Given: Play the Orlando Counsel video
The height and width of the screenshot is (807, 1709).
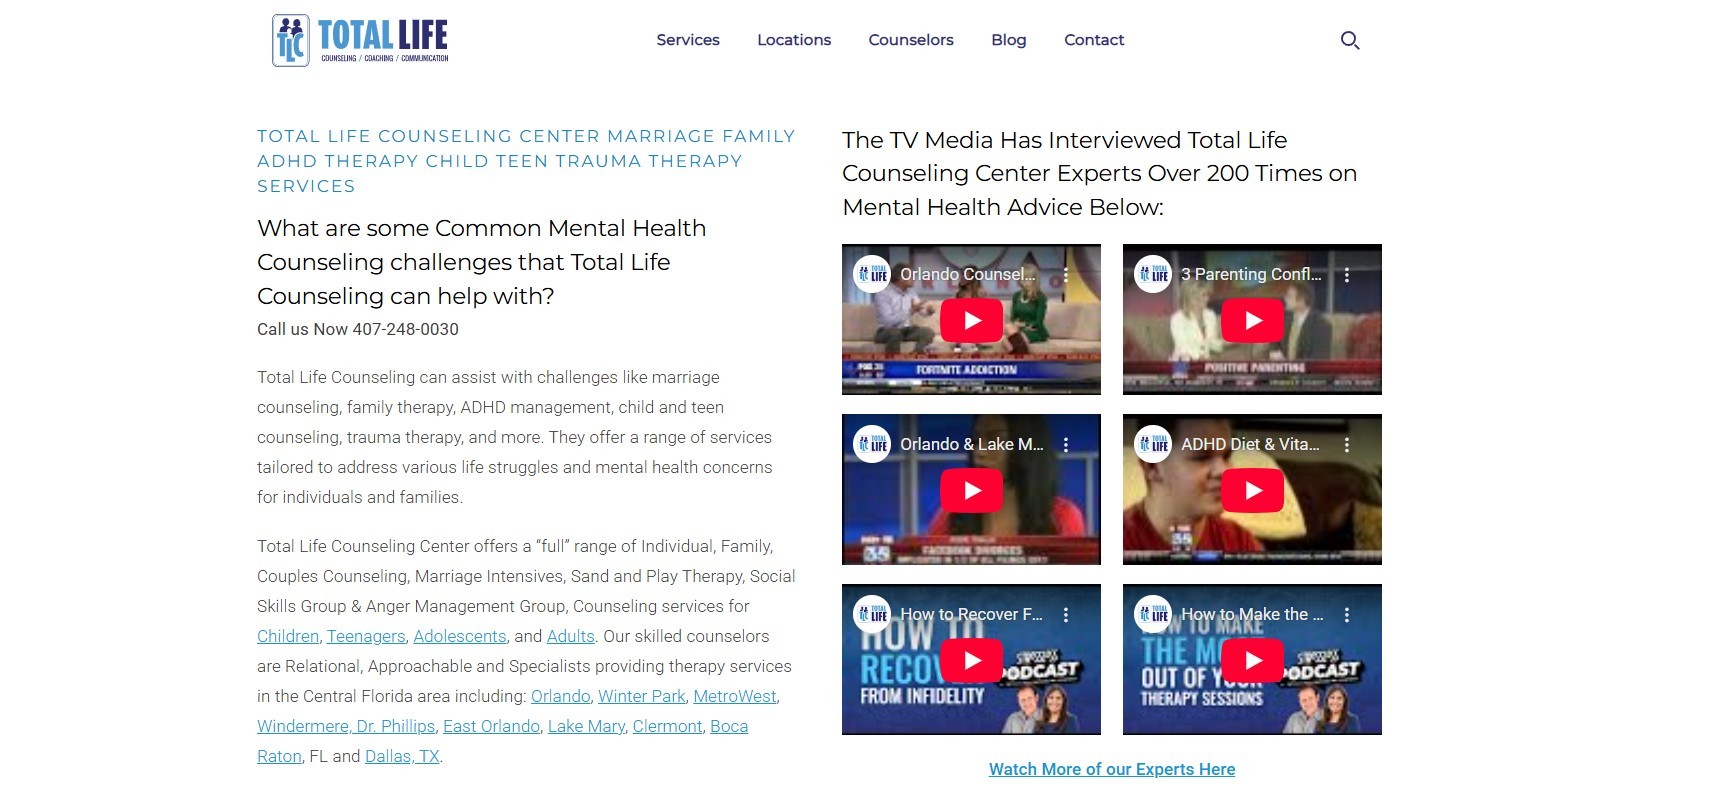Looking at the screenshot, I should 971,321.
